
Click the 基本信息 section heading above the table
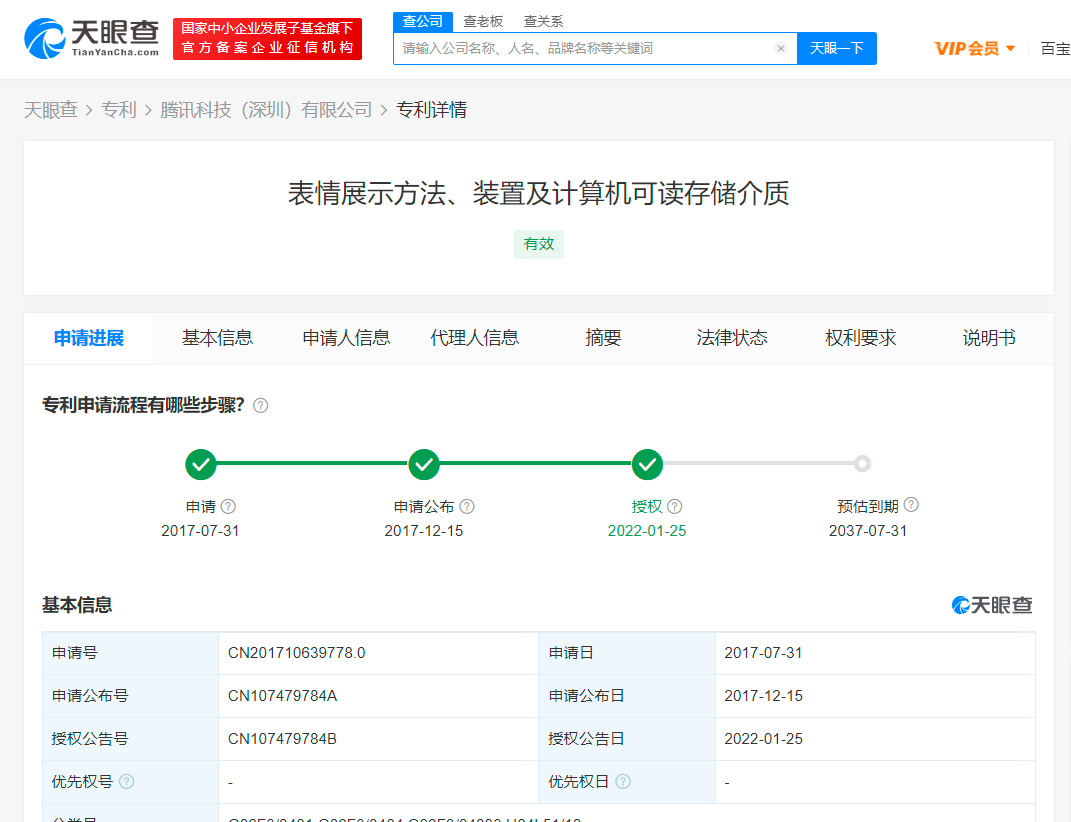77,605
